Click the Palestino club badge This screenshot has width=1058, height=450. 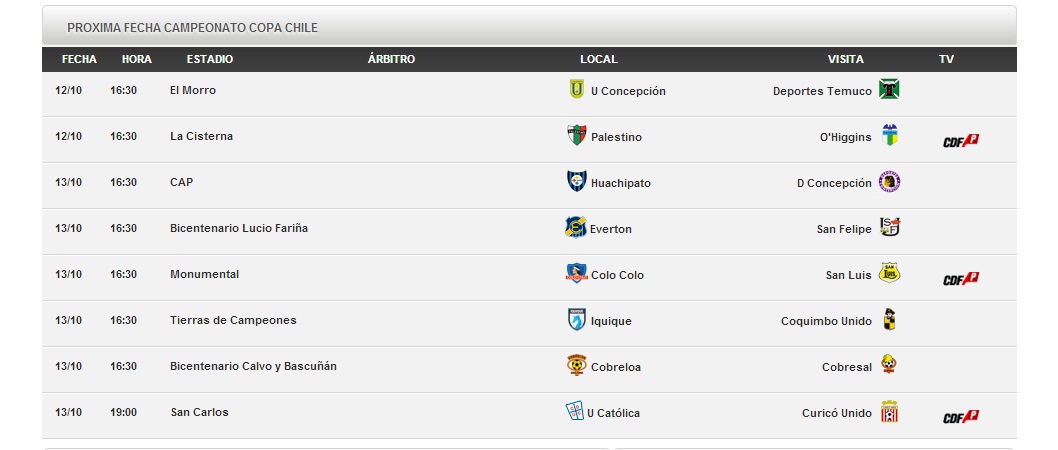576,136
